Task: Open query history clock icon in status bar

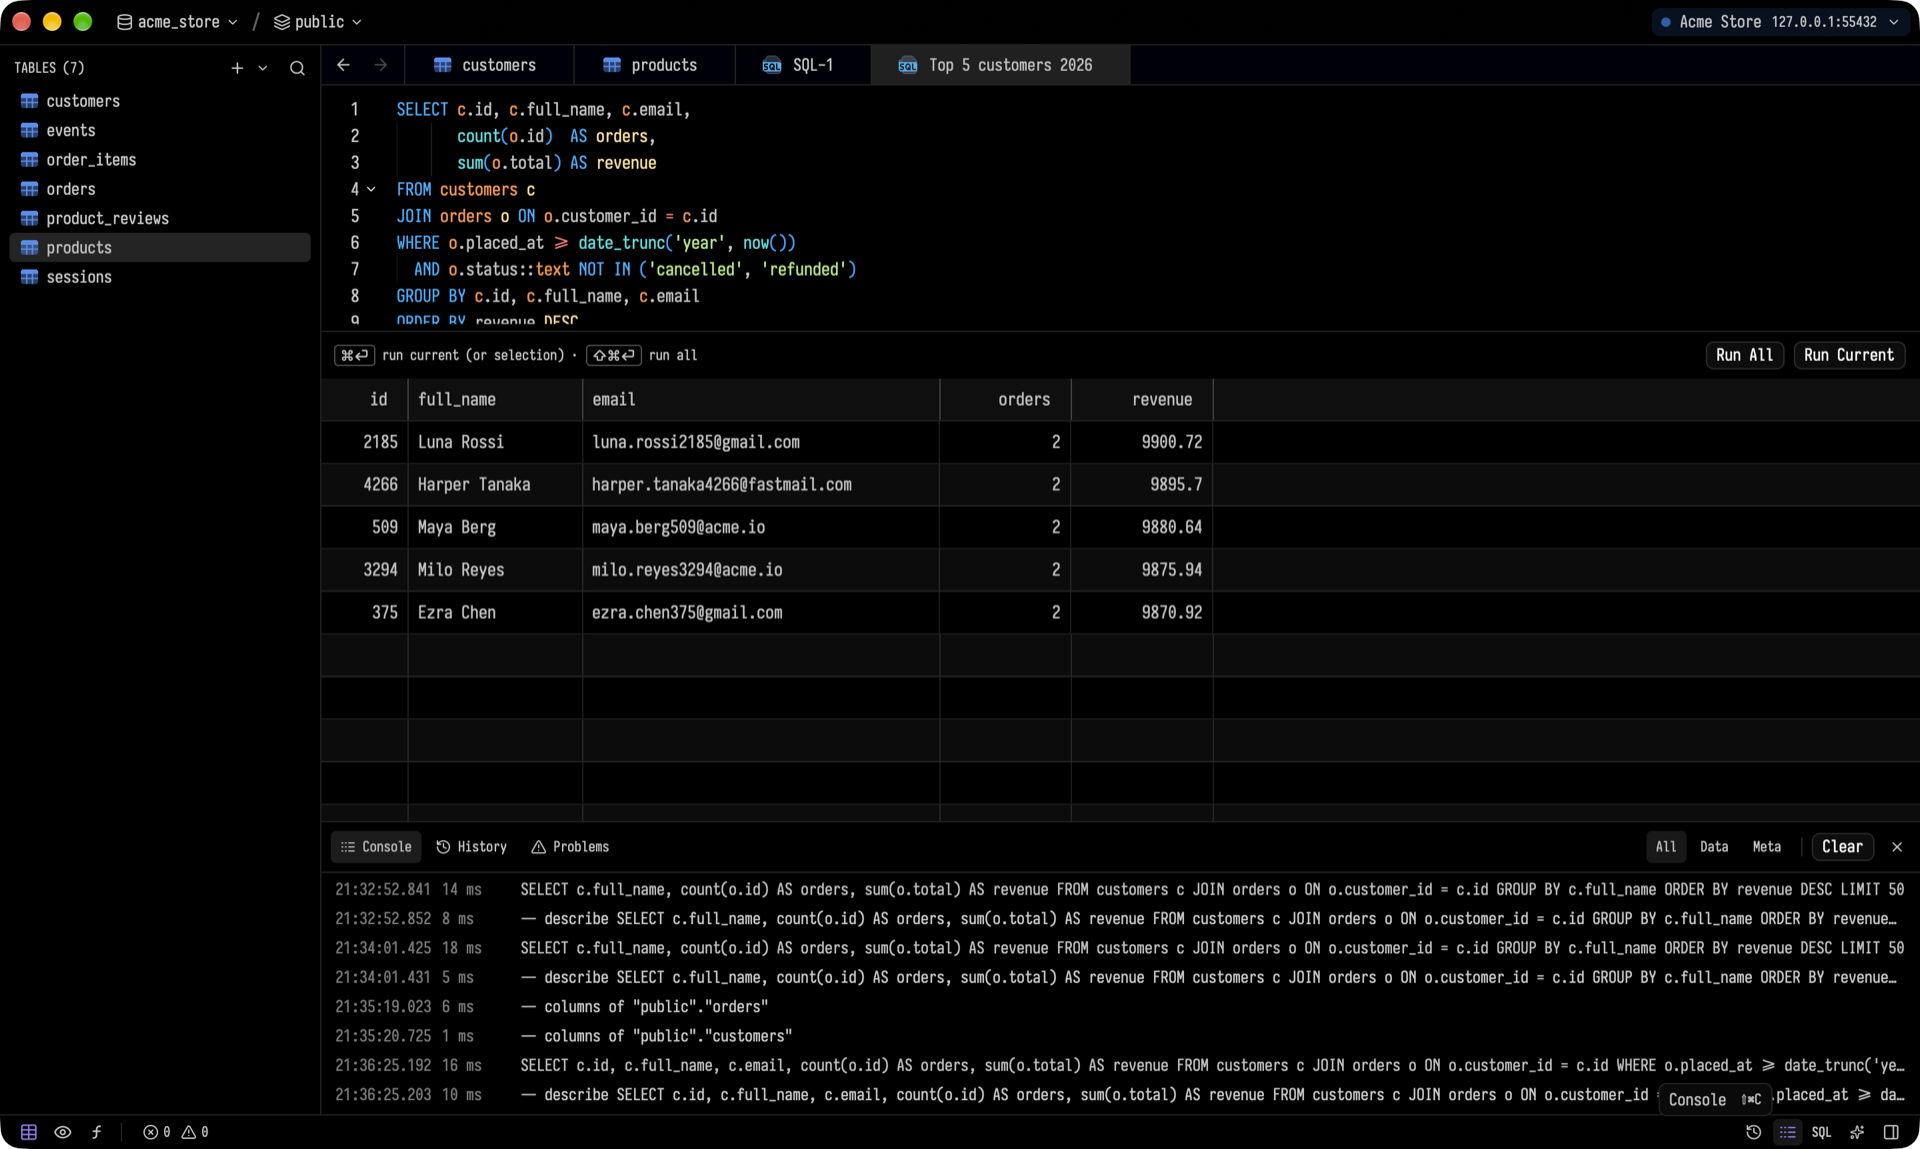Action: (x=1754, y=1132)
